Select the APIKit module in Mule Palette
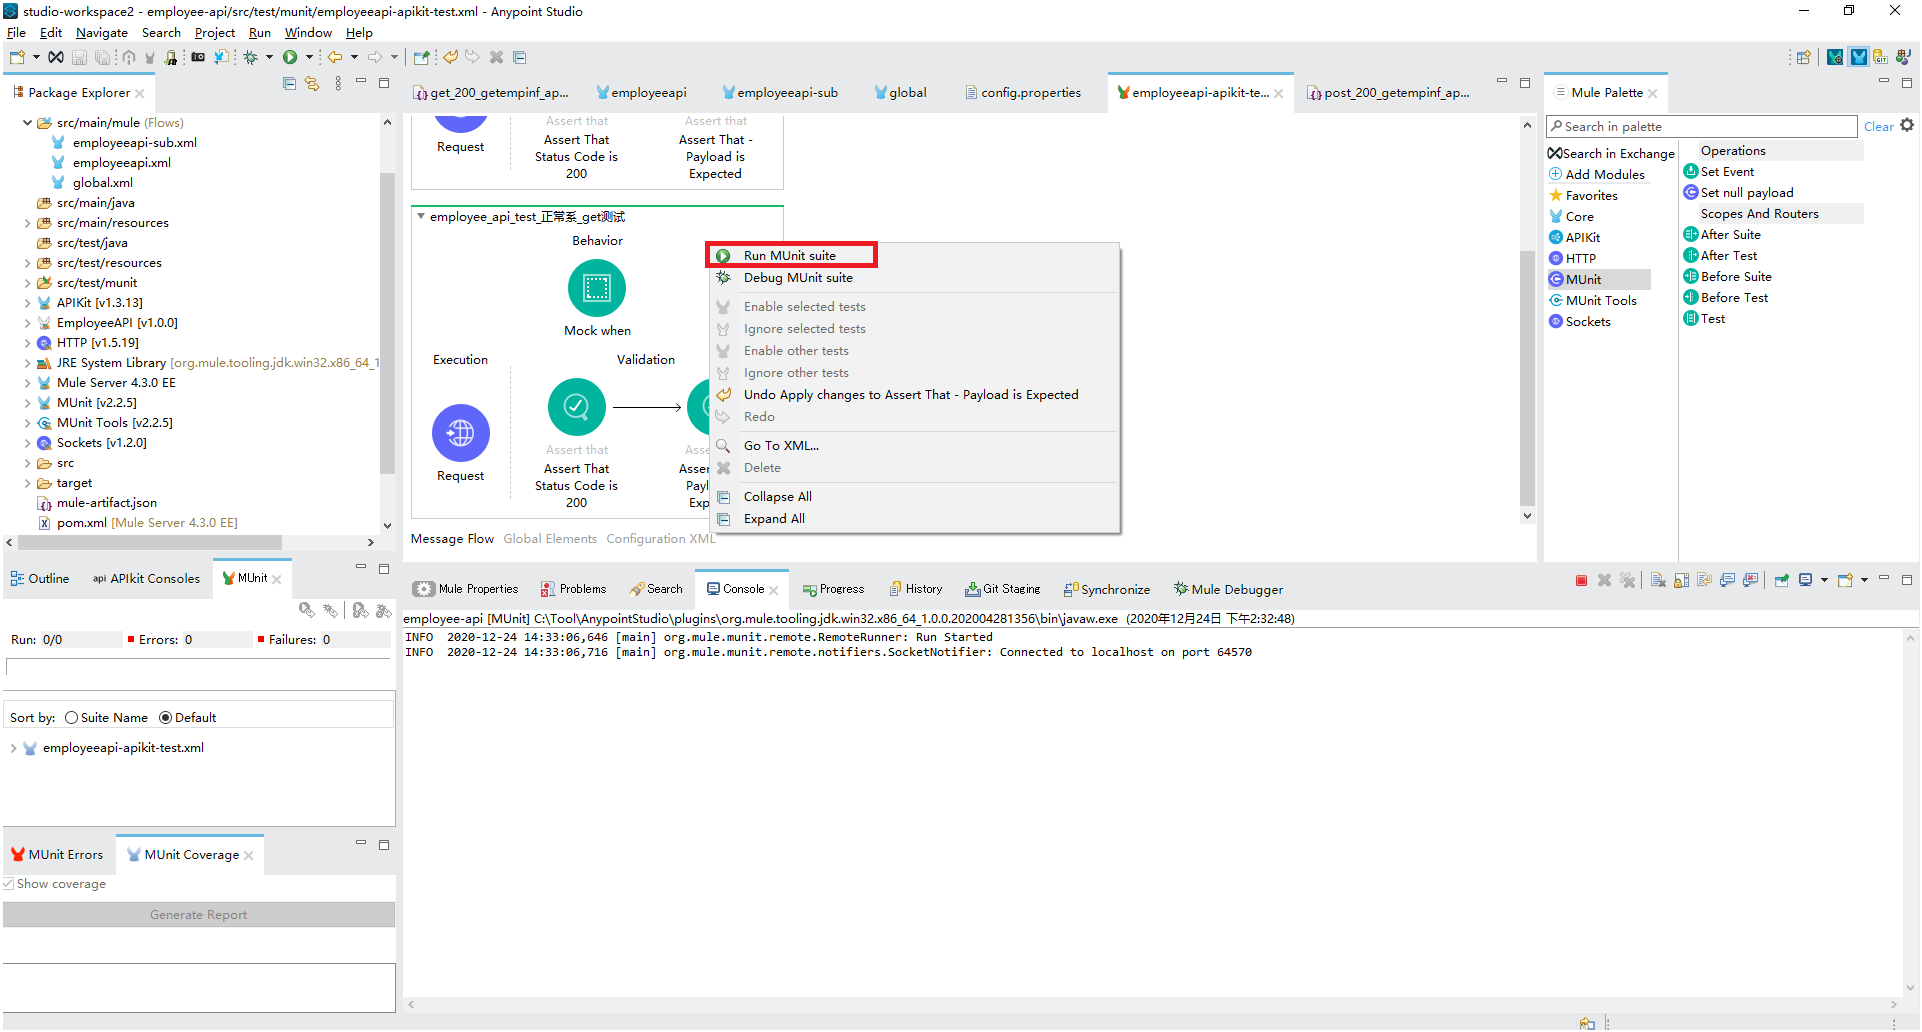The image size is (1922, 1032). tap(1575, 237)
